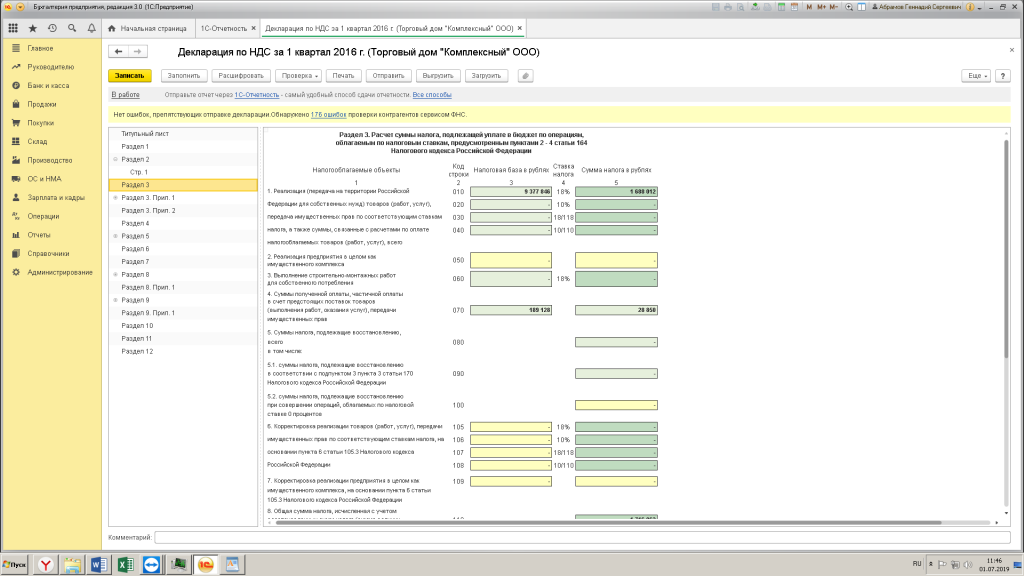Click the M memory button
This screenshot has width=1024, height=576.
[809, 7]
